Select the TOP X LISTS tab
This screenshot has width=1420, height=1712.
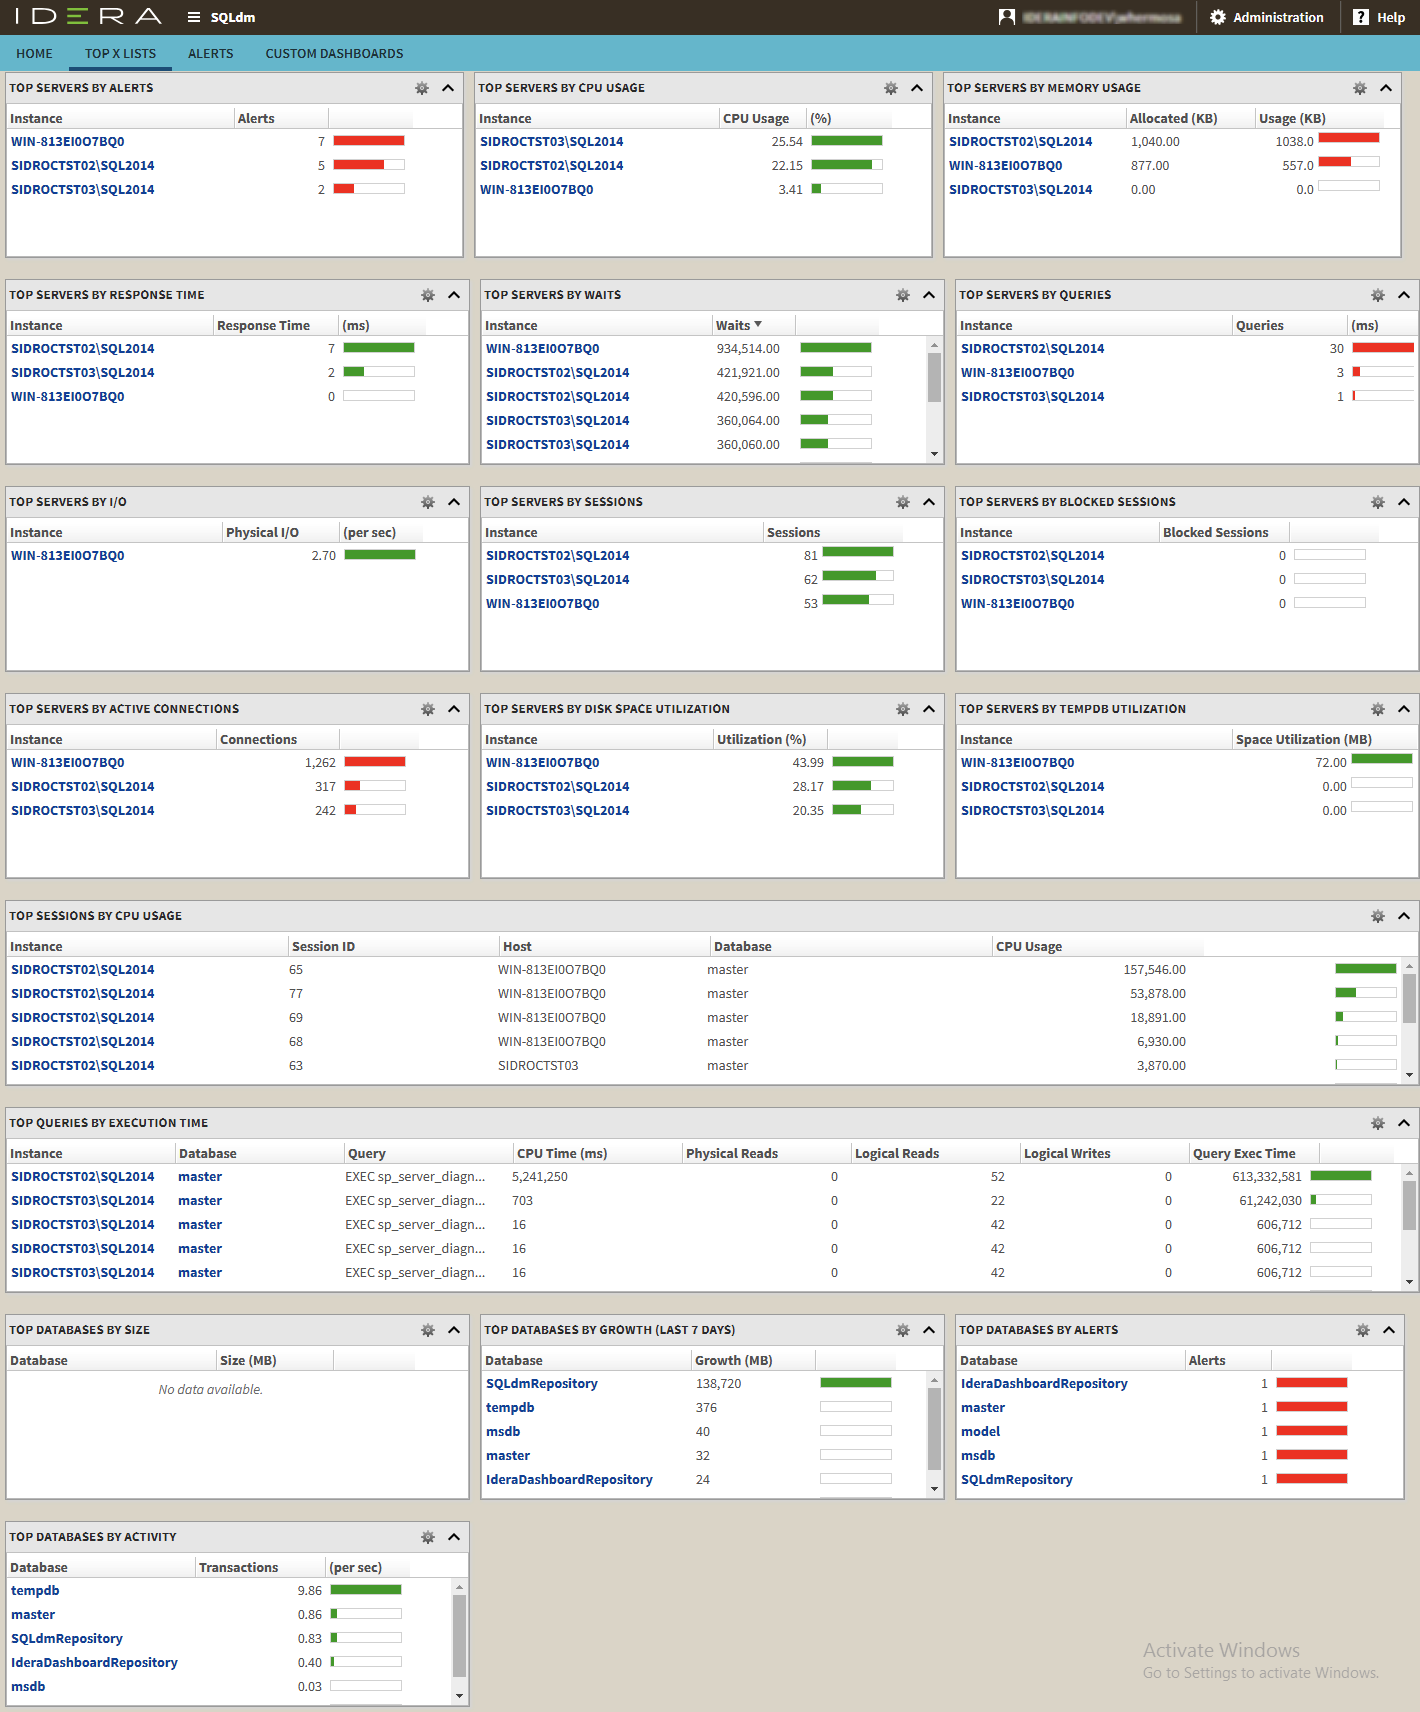point(120,54)
